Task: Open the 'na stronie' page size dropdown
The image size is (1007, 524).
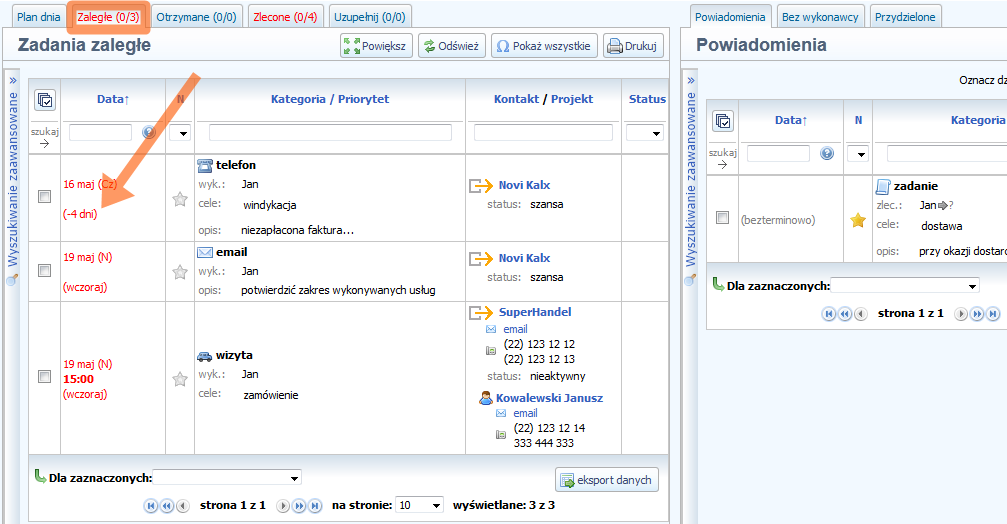Action: [419, 506]
